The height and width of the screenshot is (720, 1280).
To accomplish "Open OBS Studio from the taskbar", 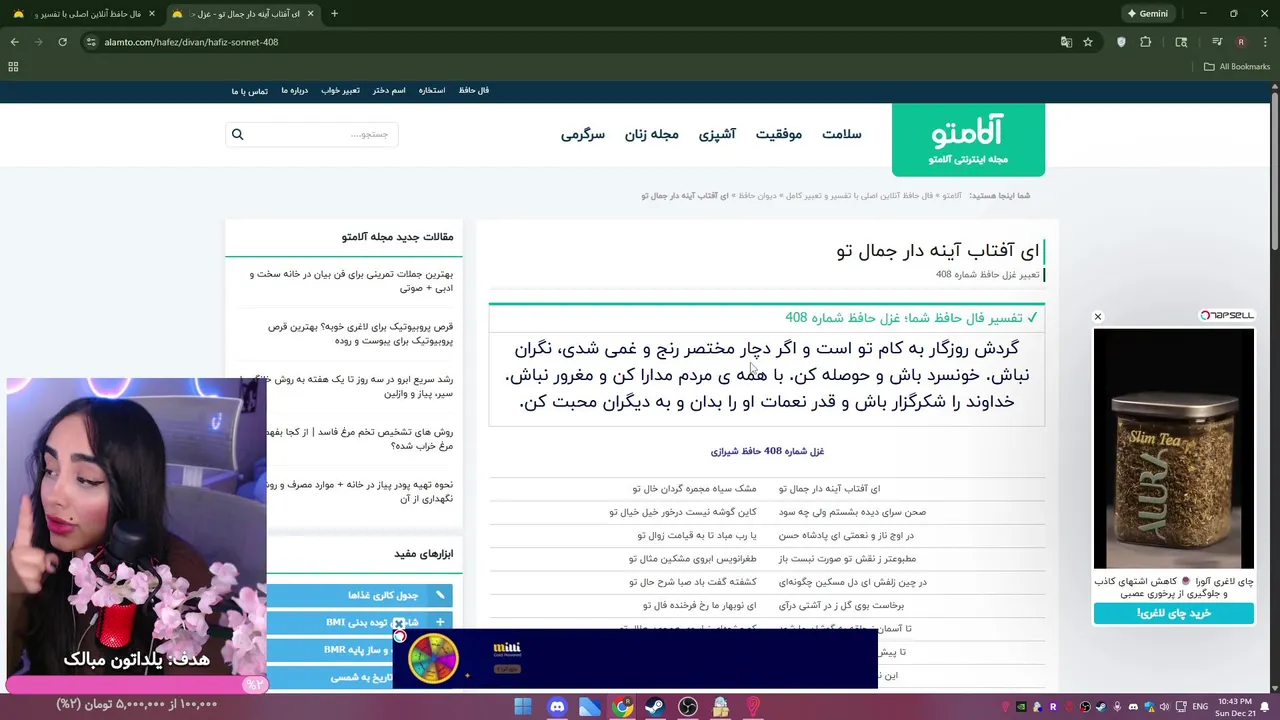I will [x=688, y=707].
